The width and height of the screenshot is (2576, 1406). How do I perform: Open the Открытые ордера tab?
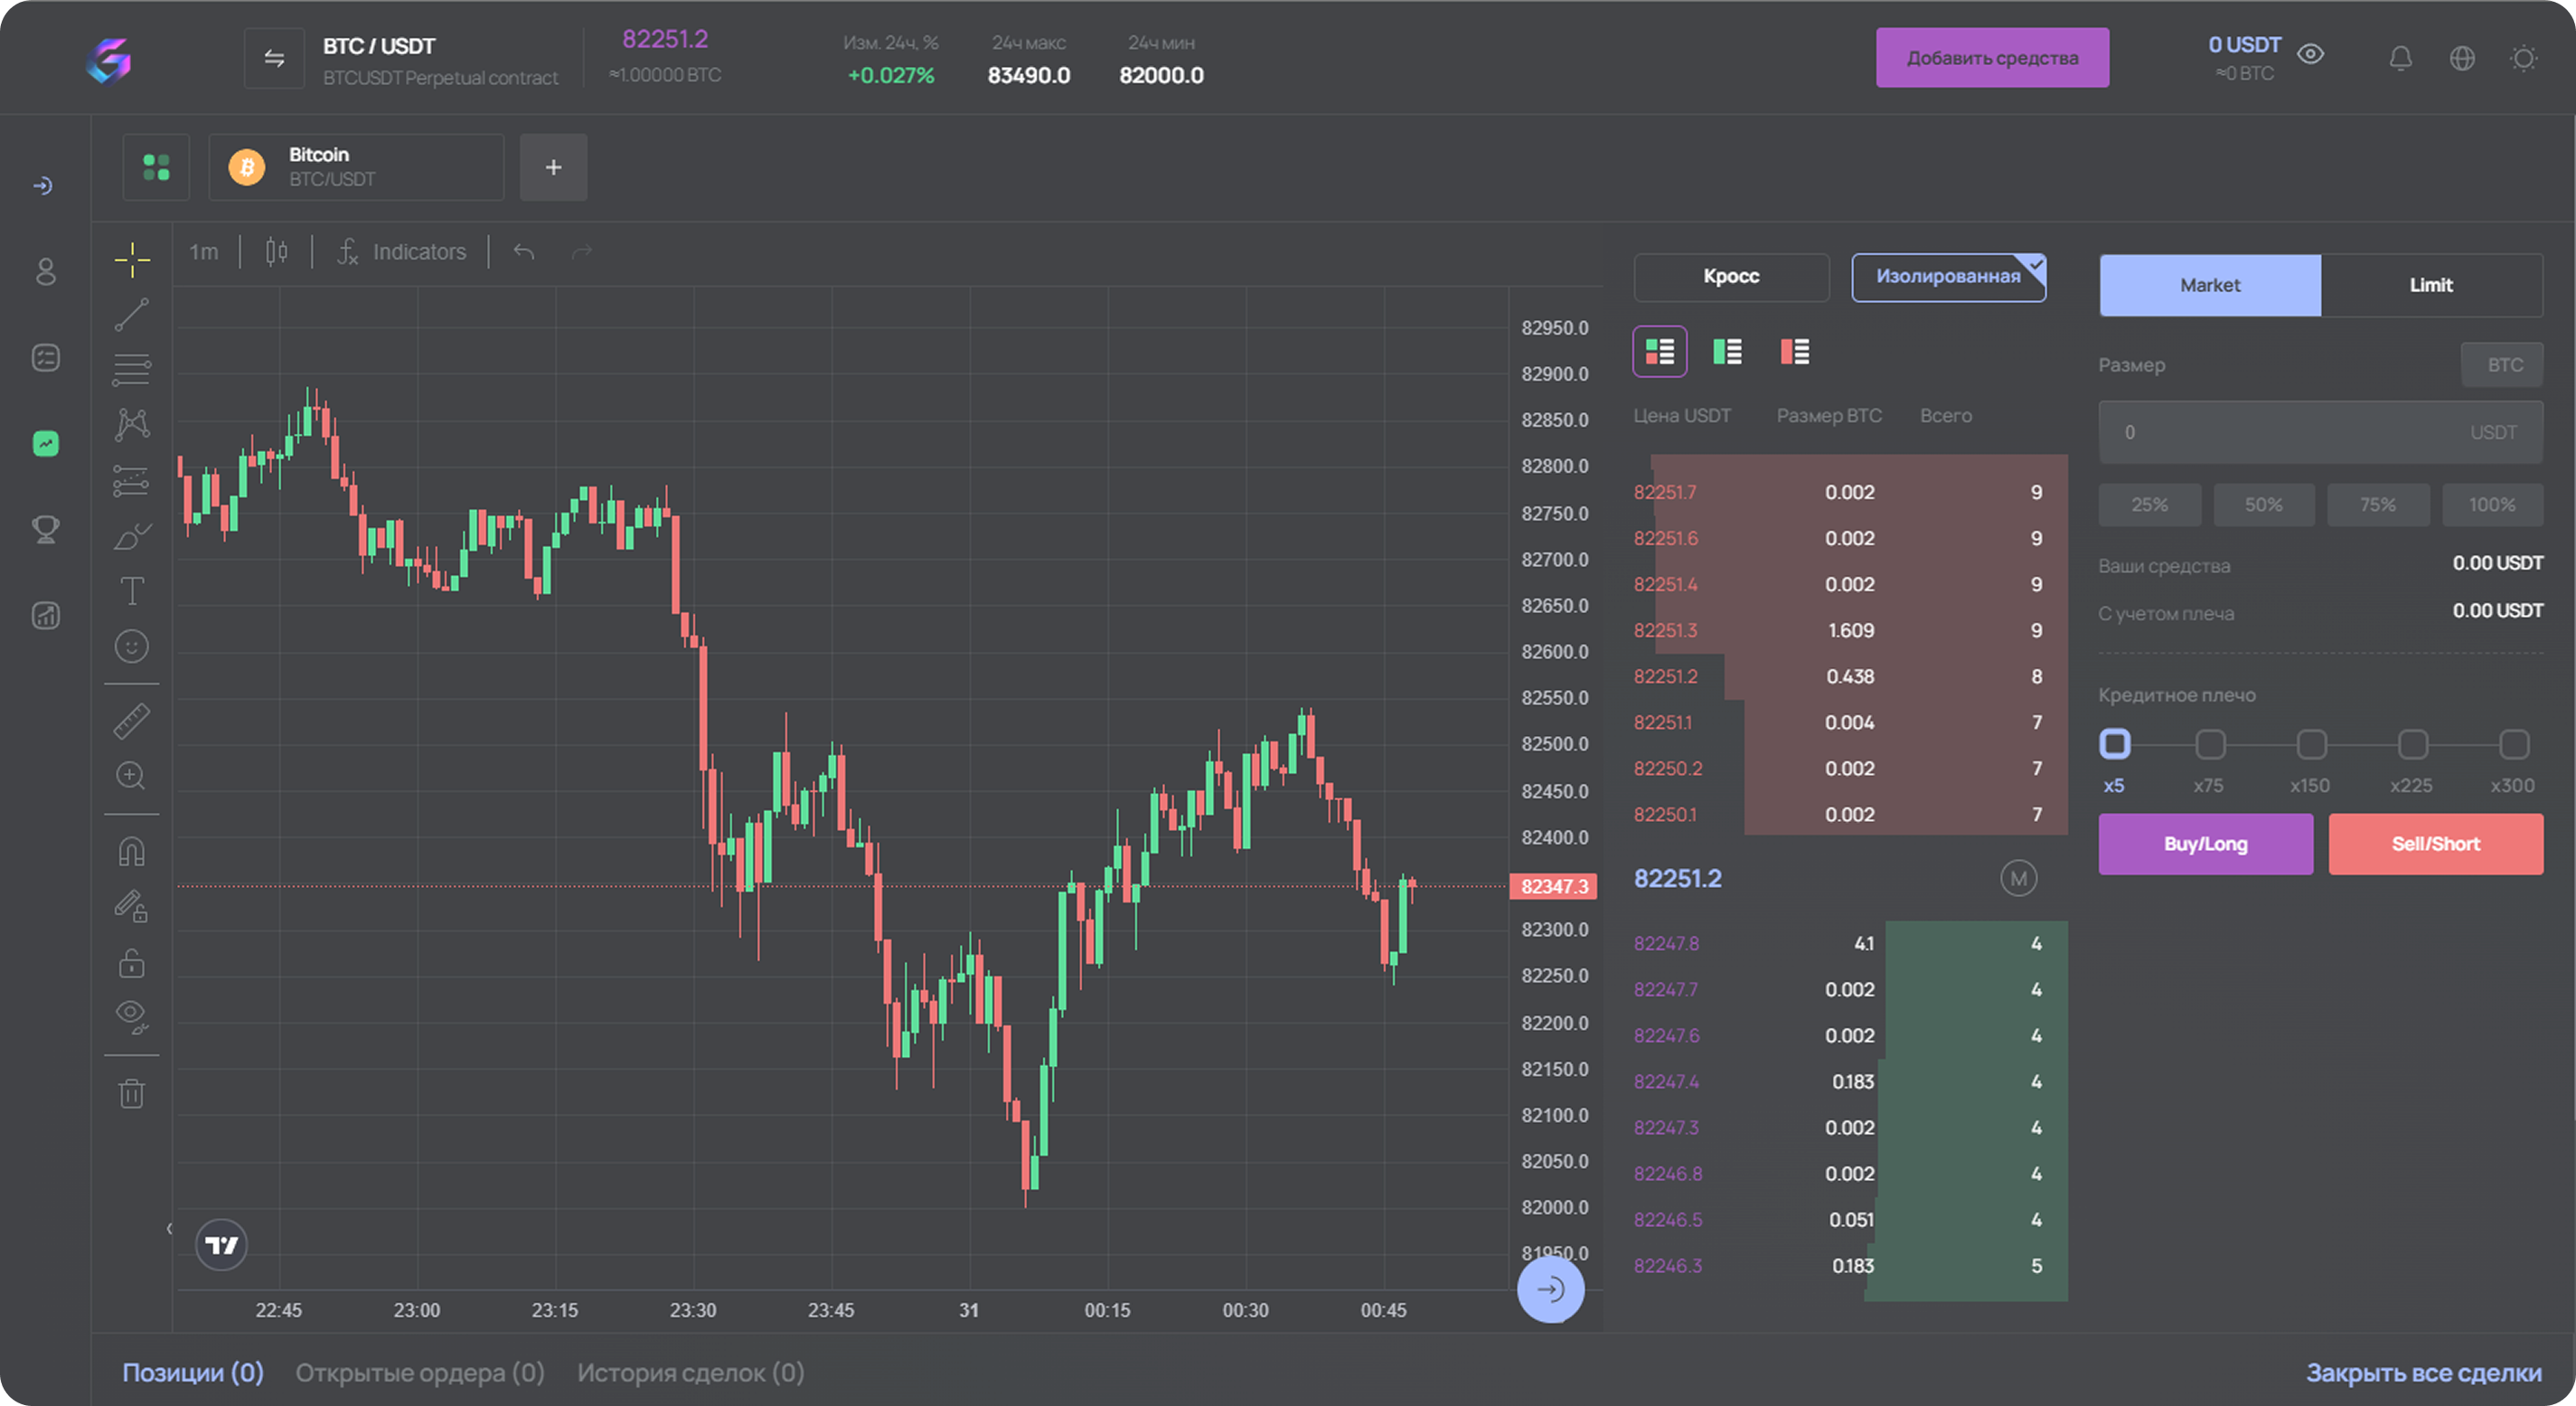point(420,1373)
